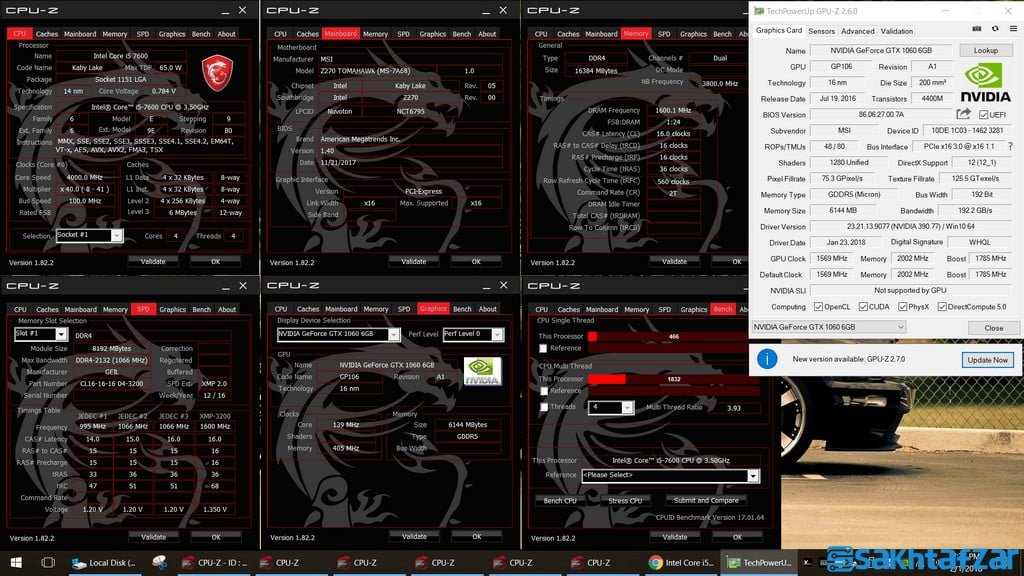Click the GPU-Z Name field GTX 1060 6GB

[x=880, y=50]
